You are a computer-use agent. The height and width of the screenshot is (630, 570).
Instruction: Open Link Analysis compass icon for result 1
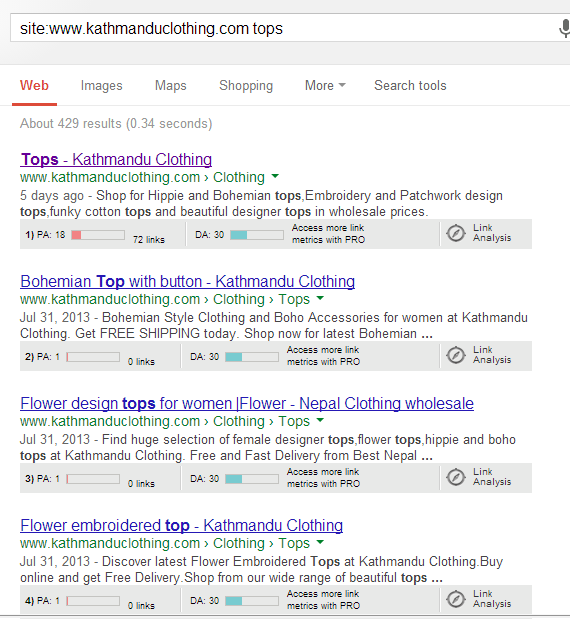point(456,233)
